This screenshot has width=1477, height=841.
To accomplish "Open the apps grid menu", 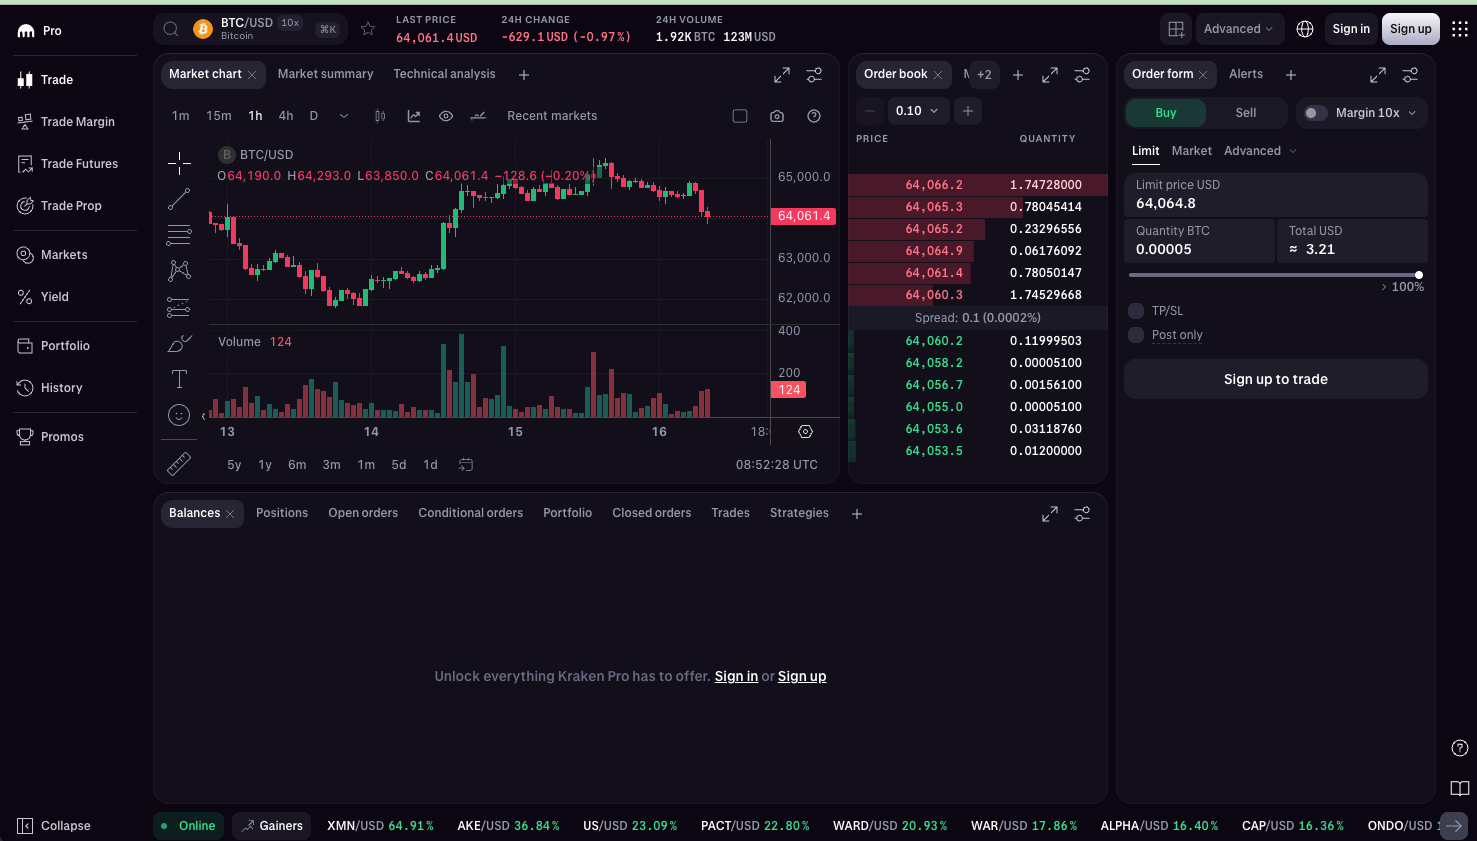I will point(1460,29).
